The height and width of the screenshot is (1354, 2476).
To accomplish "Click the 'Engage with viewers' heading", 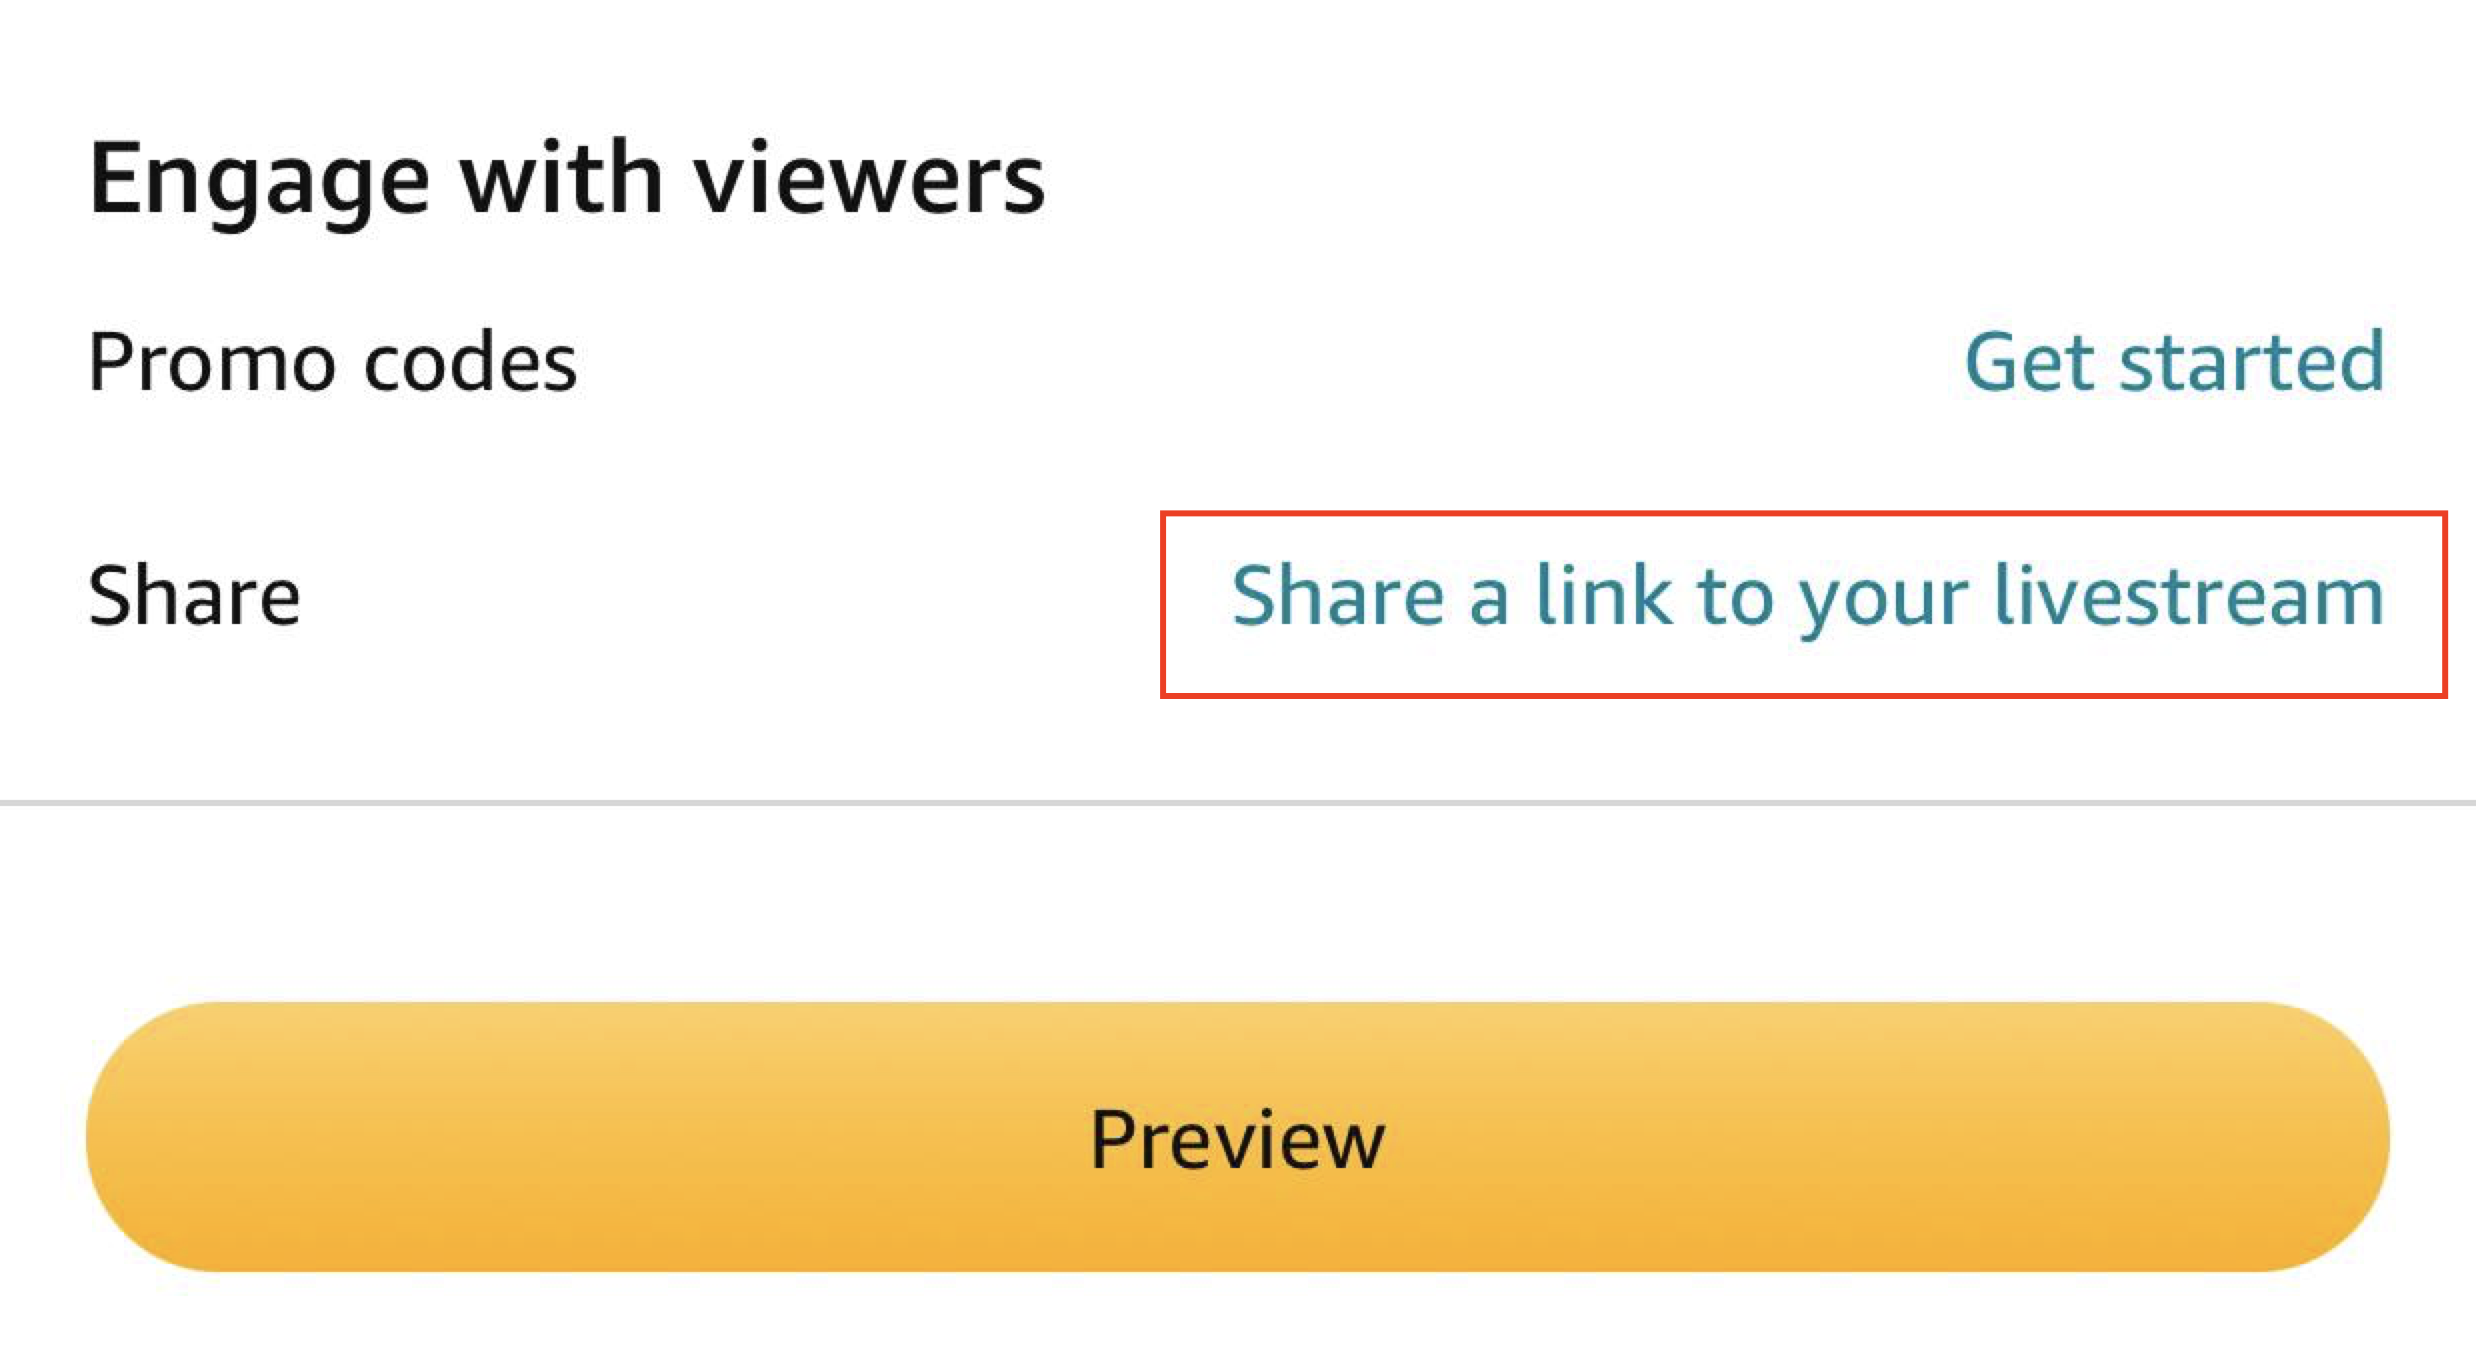I will pyautogui.click(x=566, y=180).
